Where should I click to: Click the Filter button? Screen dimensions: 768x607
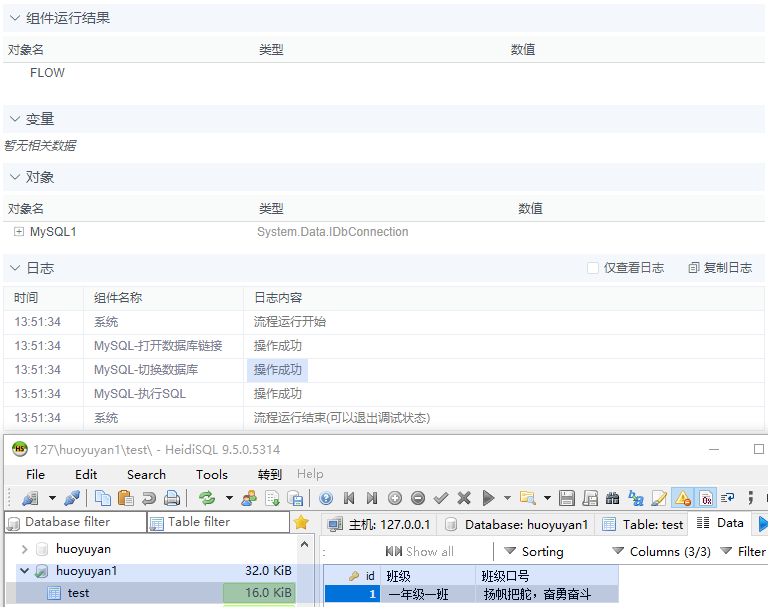tap(743, 552)
